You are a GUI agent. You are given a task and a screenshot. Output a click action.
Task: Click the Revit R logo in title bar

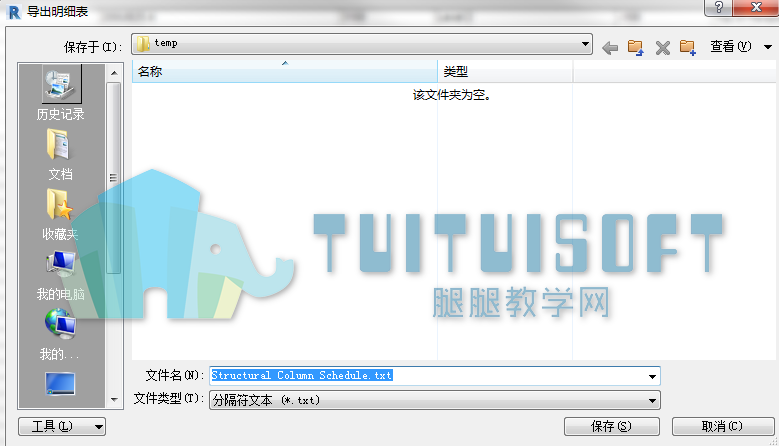[x=14, y=12]
